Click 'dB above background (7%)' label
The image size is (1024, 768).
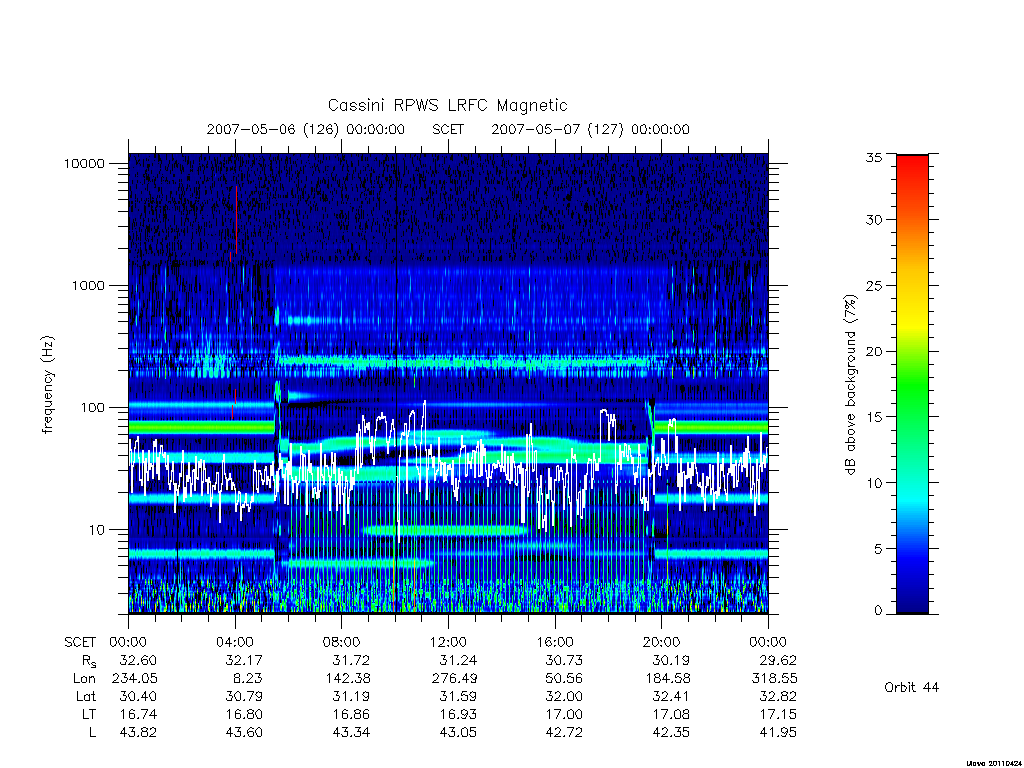pyautogui.click(x=850, y=385)
